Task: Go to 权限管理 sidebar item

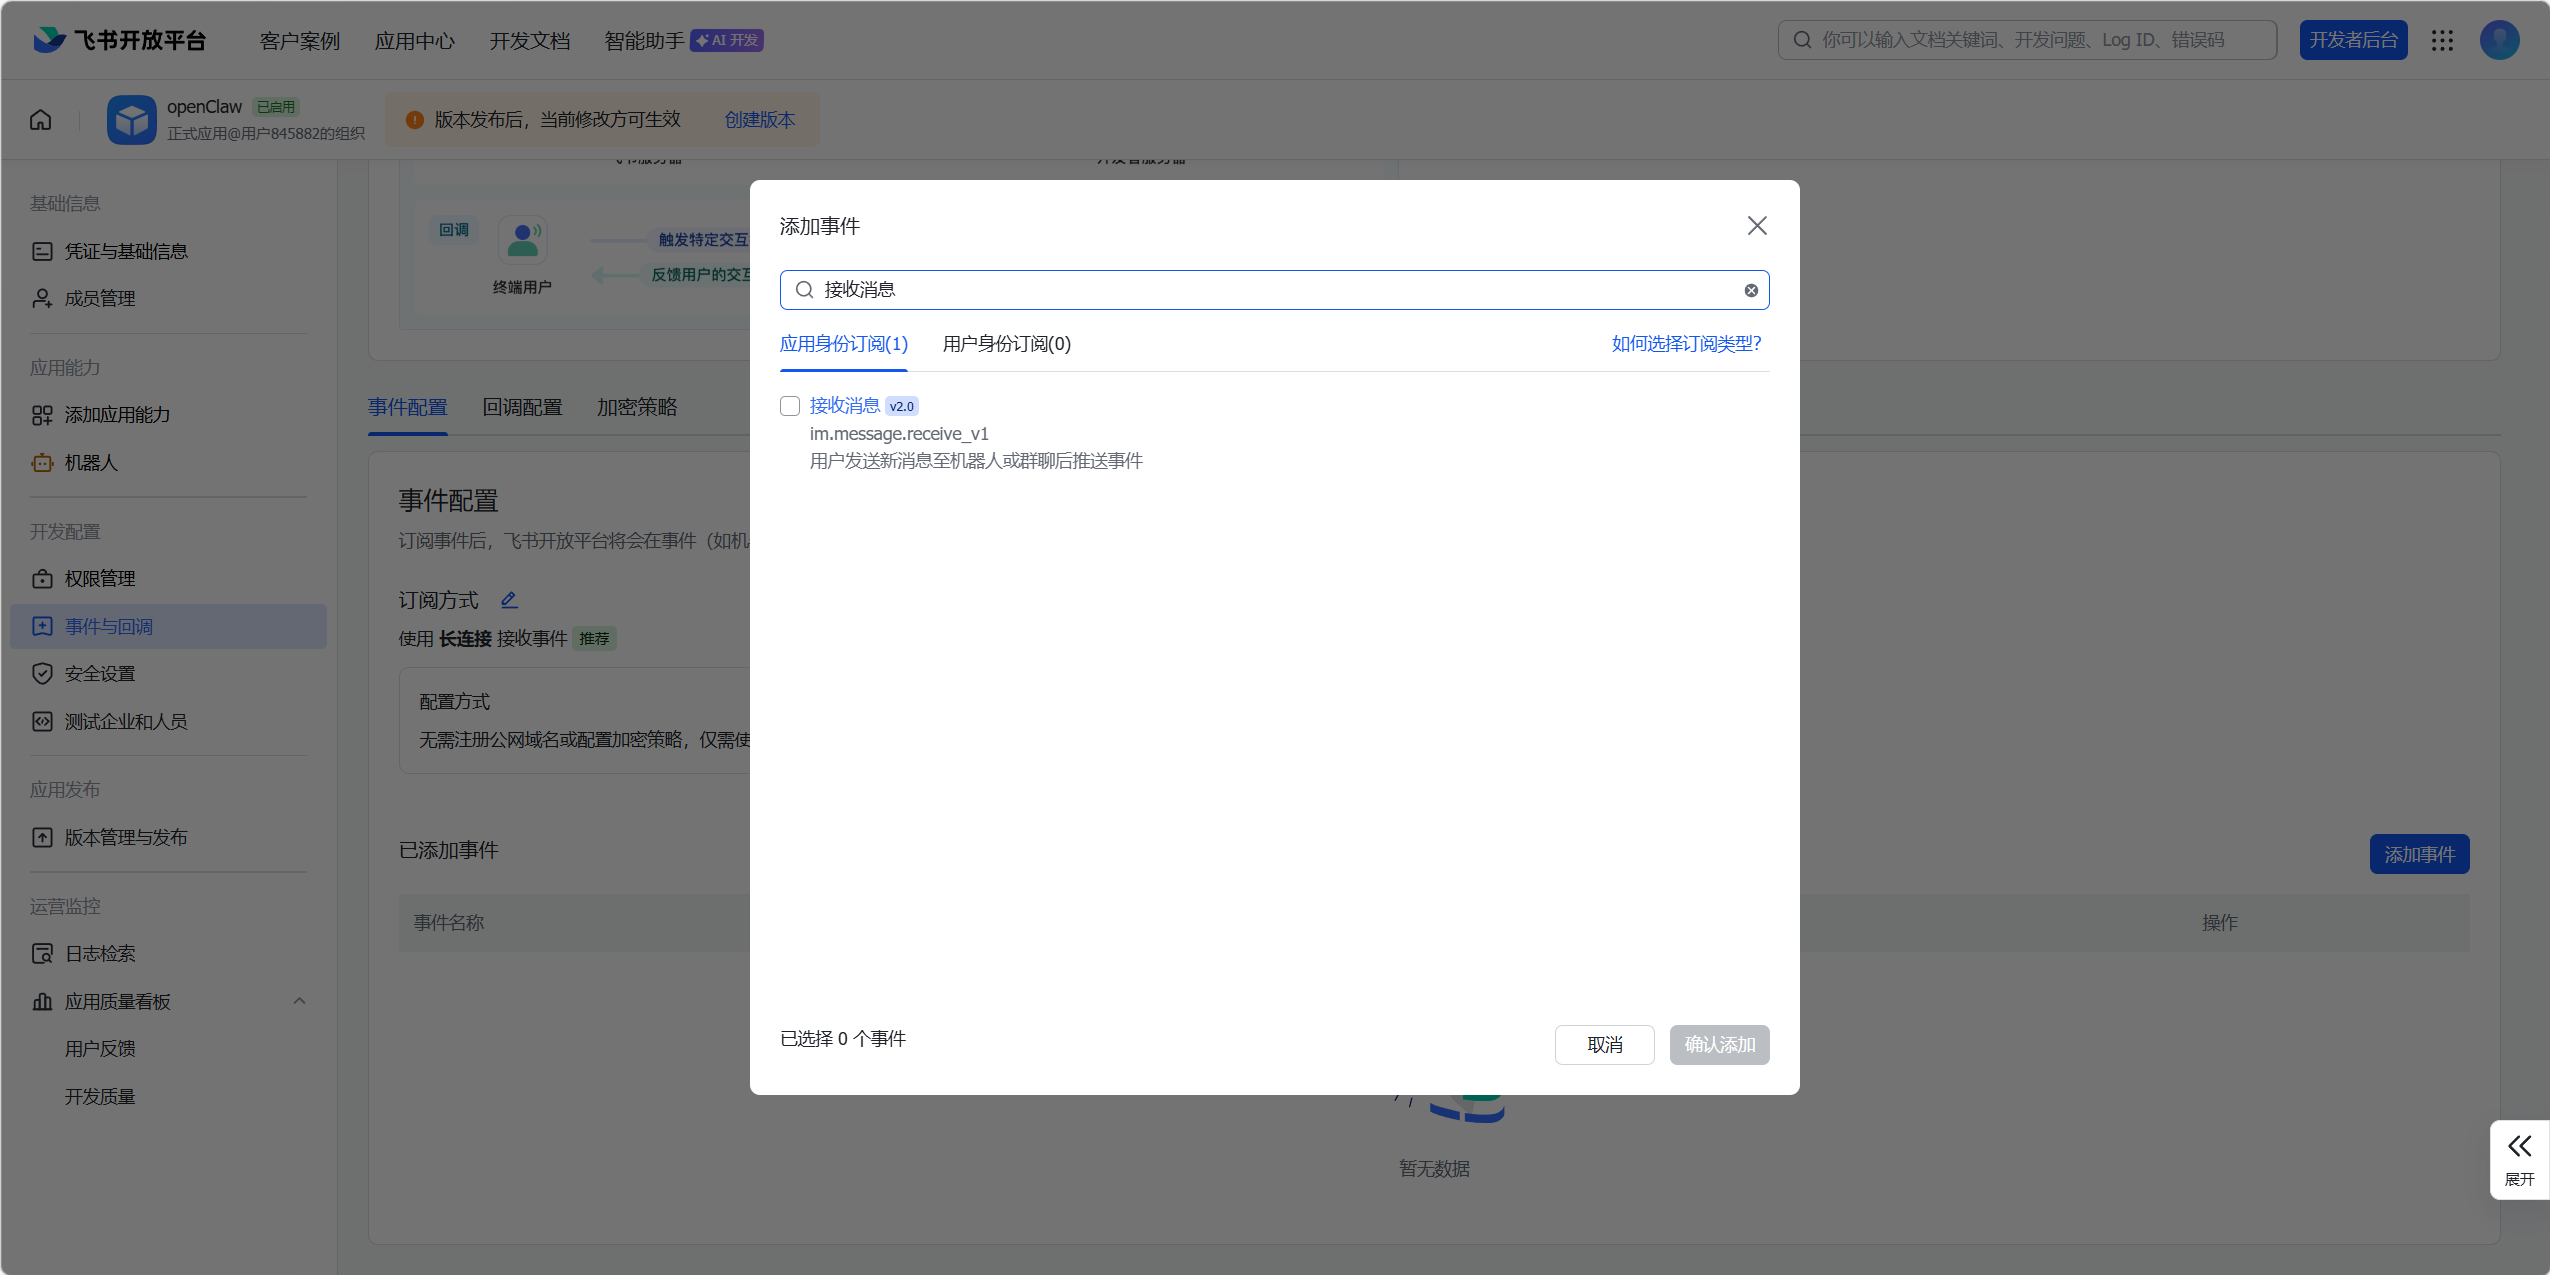Action: click(100, 579)
